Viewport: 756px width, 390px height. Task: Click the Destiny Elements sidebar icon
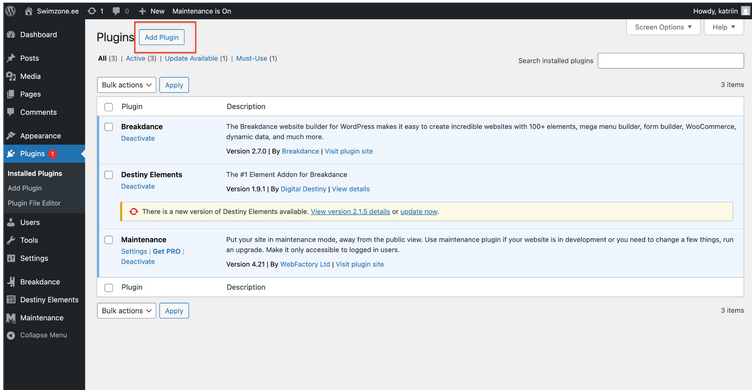tap(11, 300)
